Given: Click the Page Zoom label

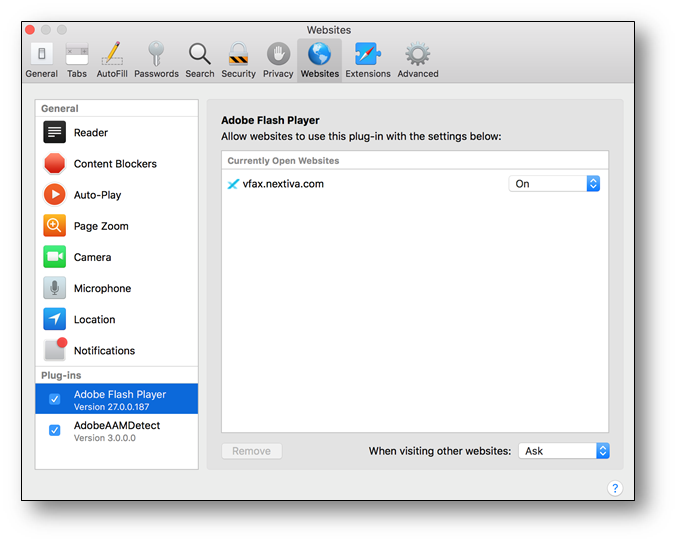Looking at the screenshot, I should (101, 226).
